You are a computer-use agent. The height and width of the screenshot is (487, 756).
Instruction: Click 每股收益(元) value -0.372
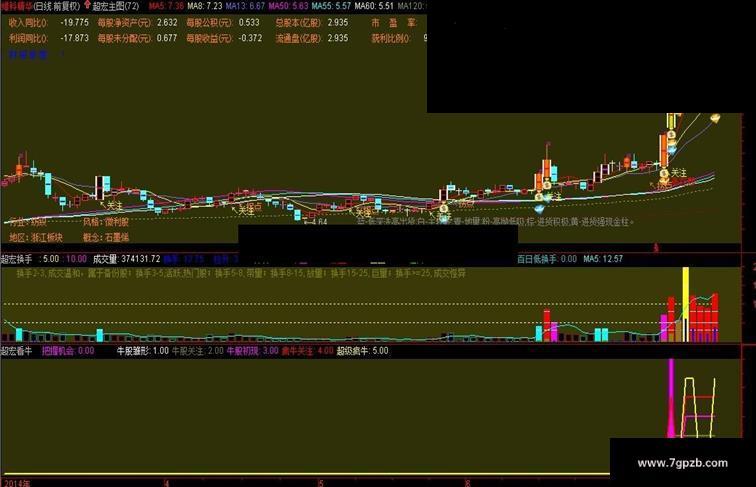click(x=250, y=38)
